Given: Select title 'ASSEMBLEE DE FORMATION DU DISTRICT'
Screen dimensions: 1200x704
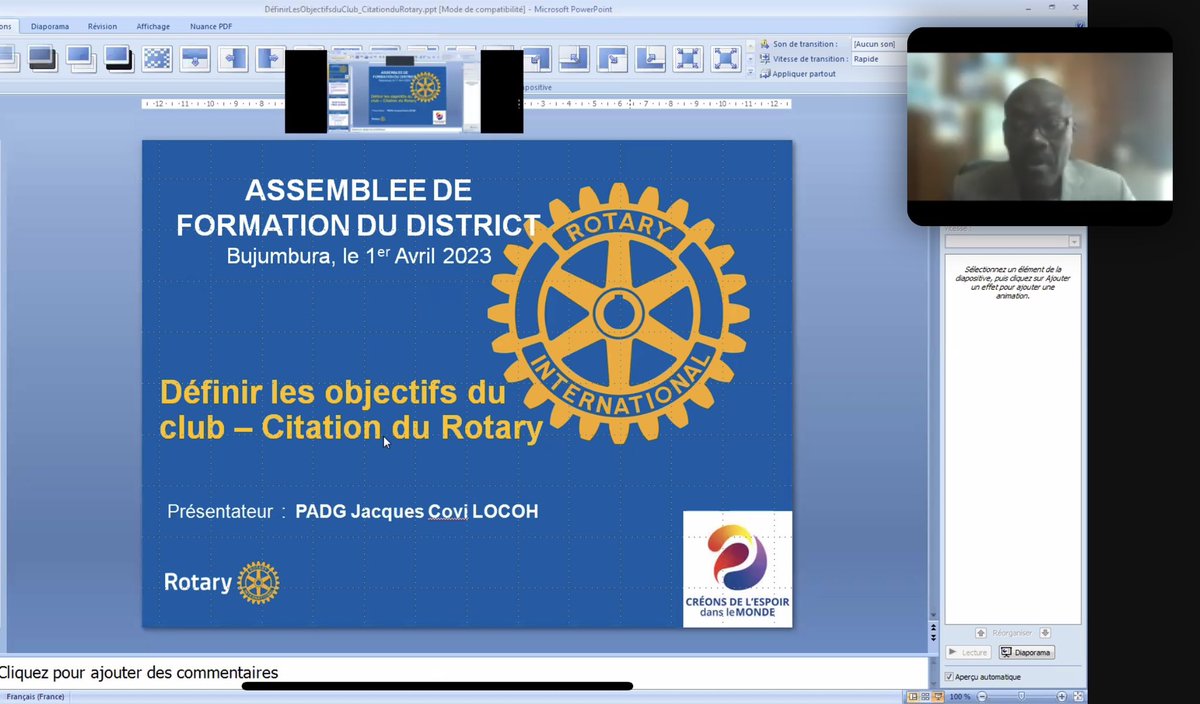Looking at the screenshot, I should pyautogui.click(x=358, y=207).
